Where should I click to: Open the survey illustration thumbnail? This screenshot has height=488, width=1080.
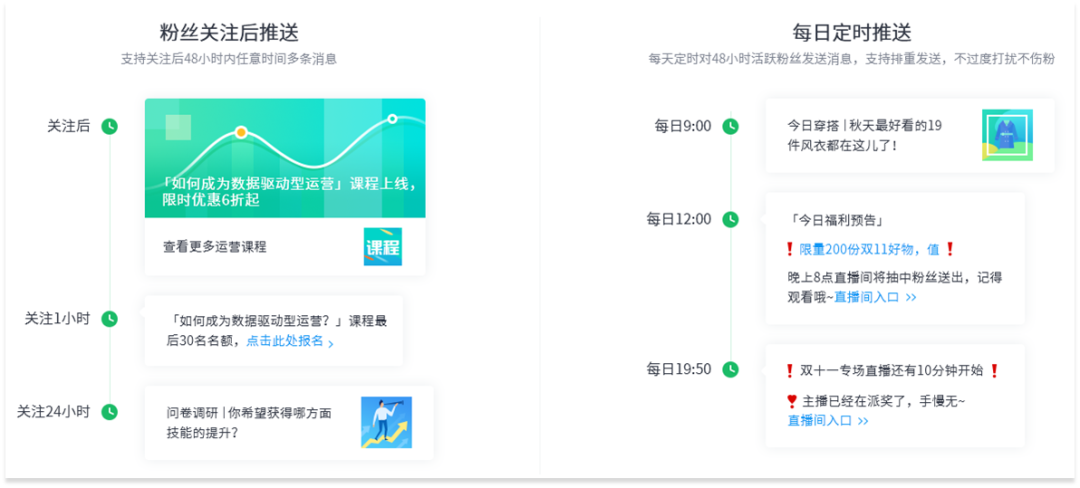click(386, 422)
